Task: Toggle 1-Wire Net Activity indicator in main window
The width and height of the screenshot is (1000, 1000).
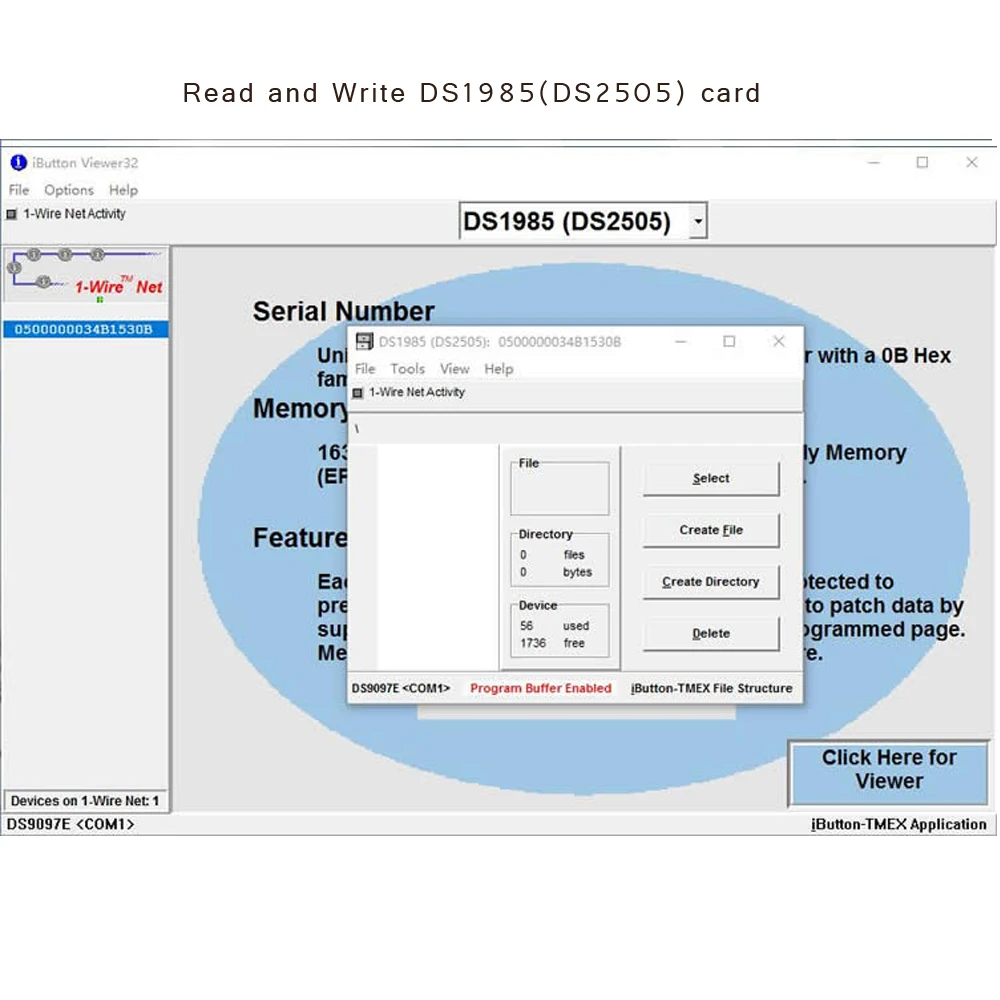Action: 11,214
